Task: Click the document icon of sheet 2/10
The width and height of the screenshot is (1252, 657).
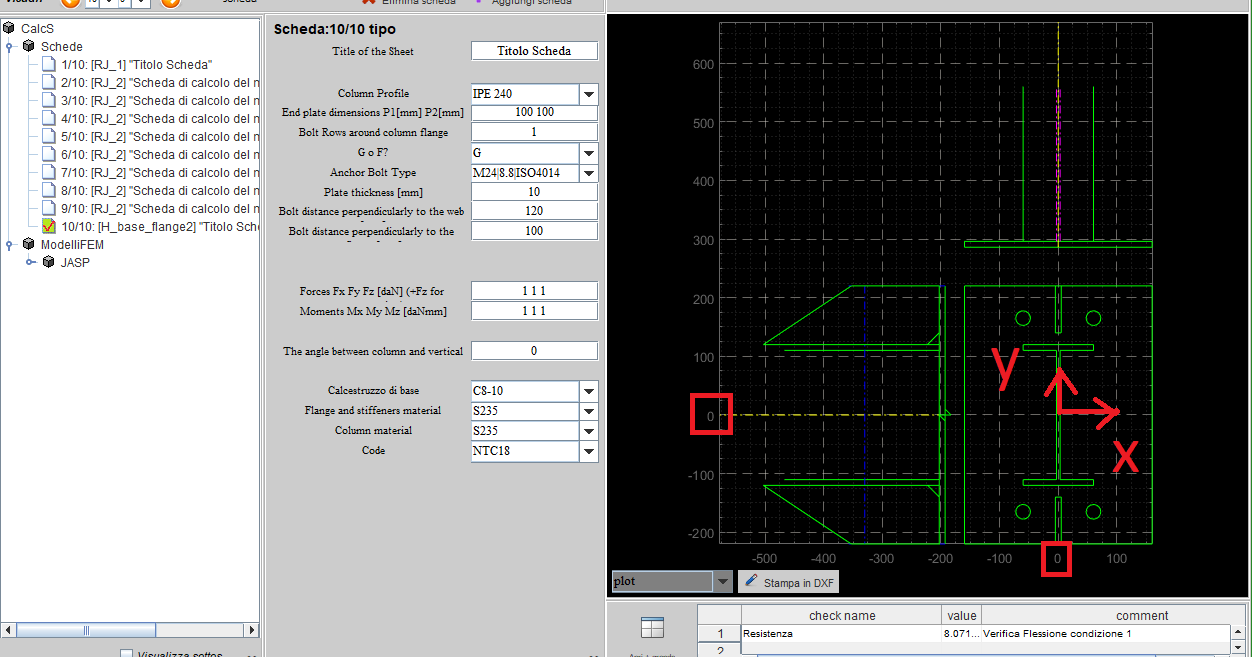Action: [x=49, y=83]
